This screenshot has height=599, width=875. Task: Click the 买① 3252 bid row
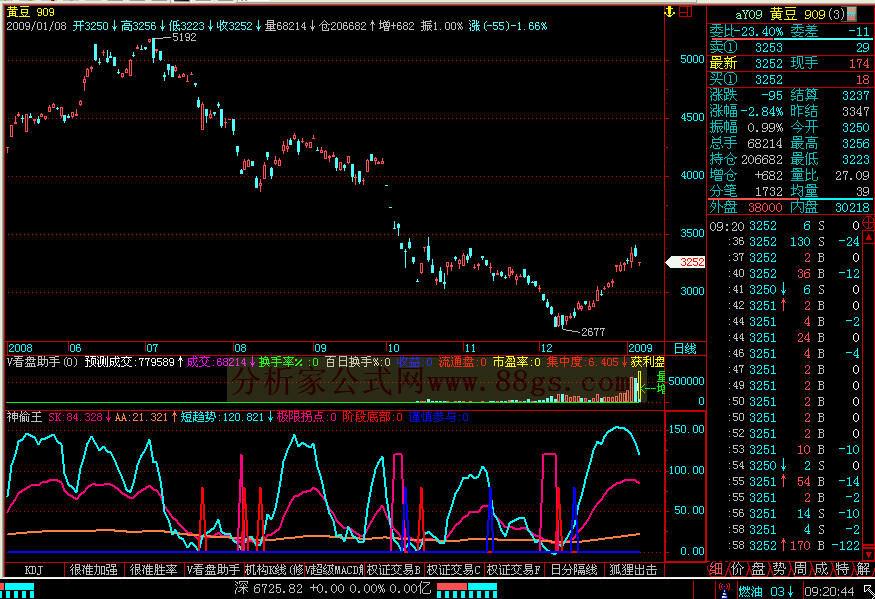point(790,79)
